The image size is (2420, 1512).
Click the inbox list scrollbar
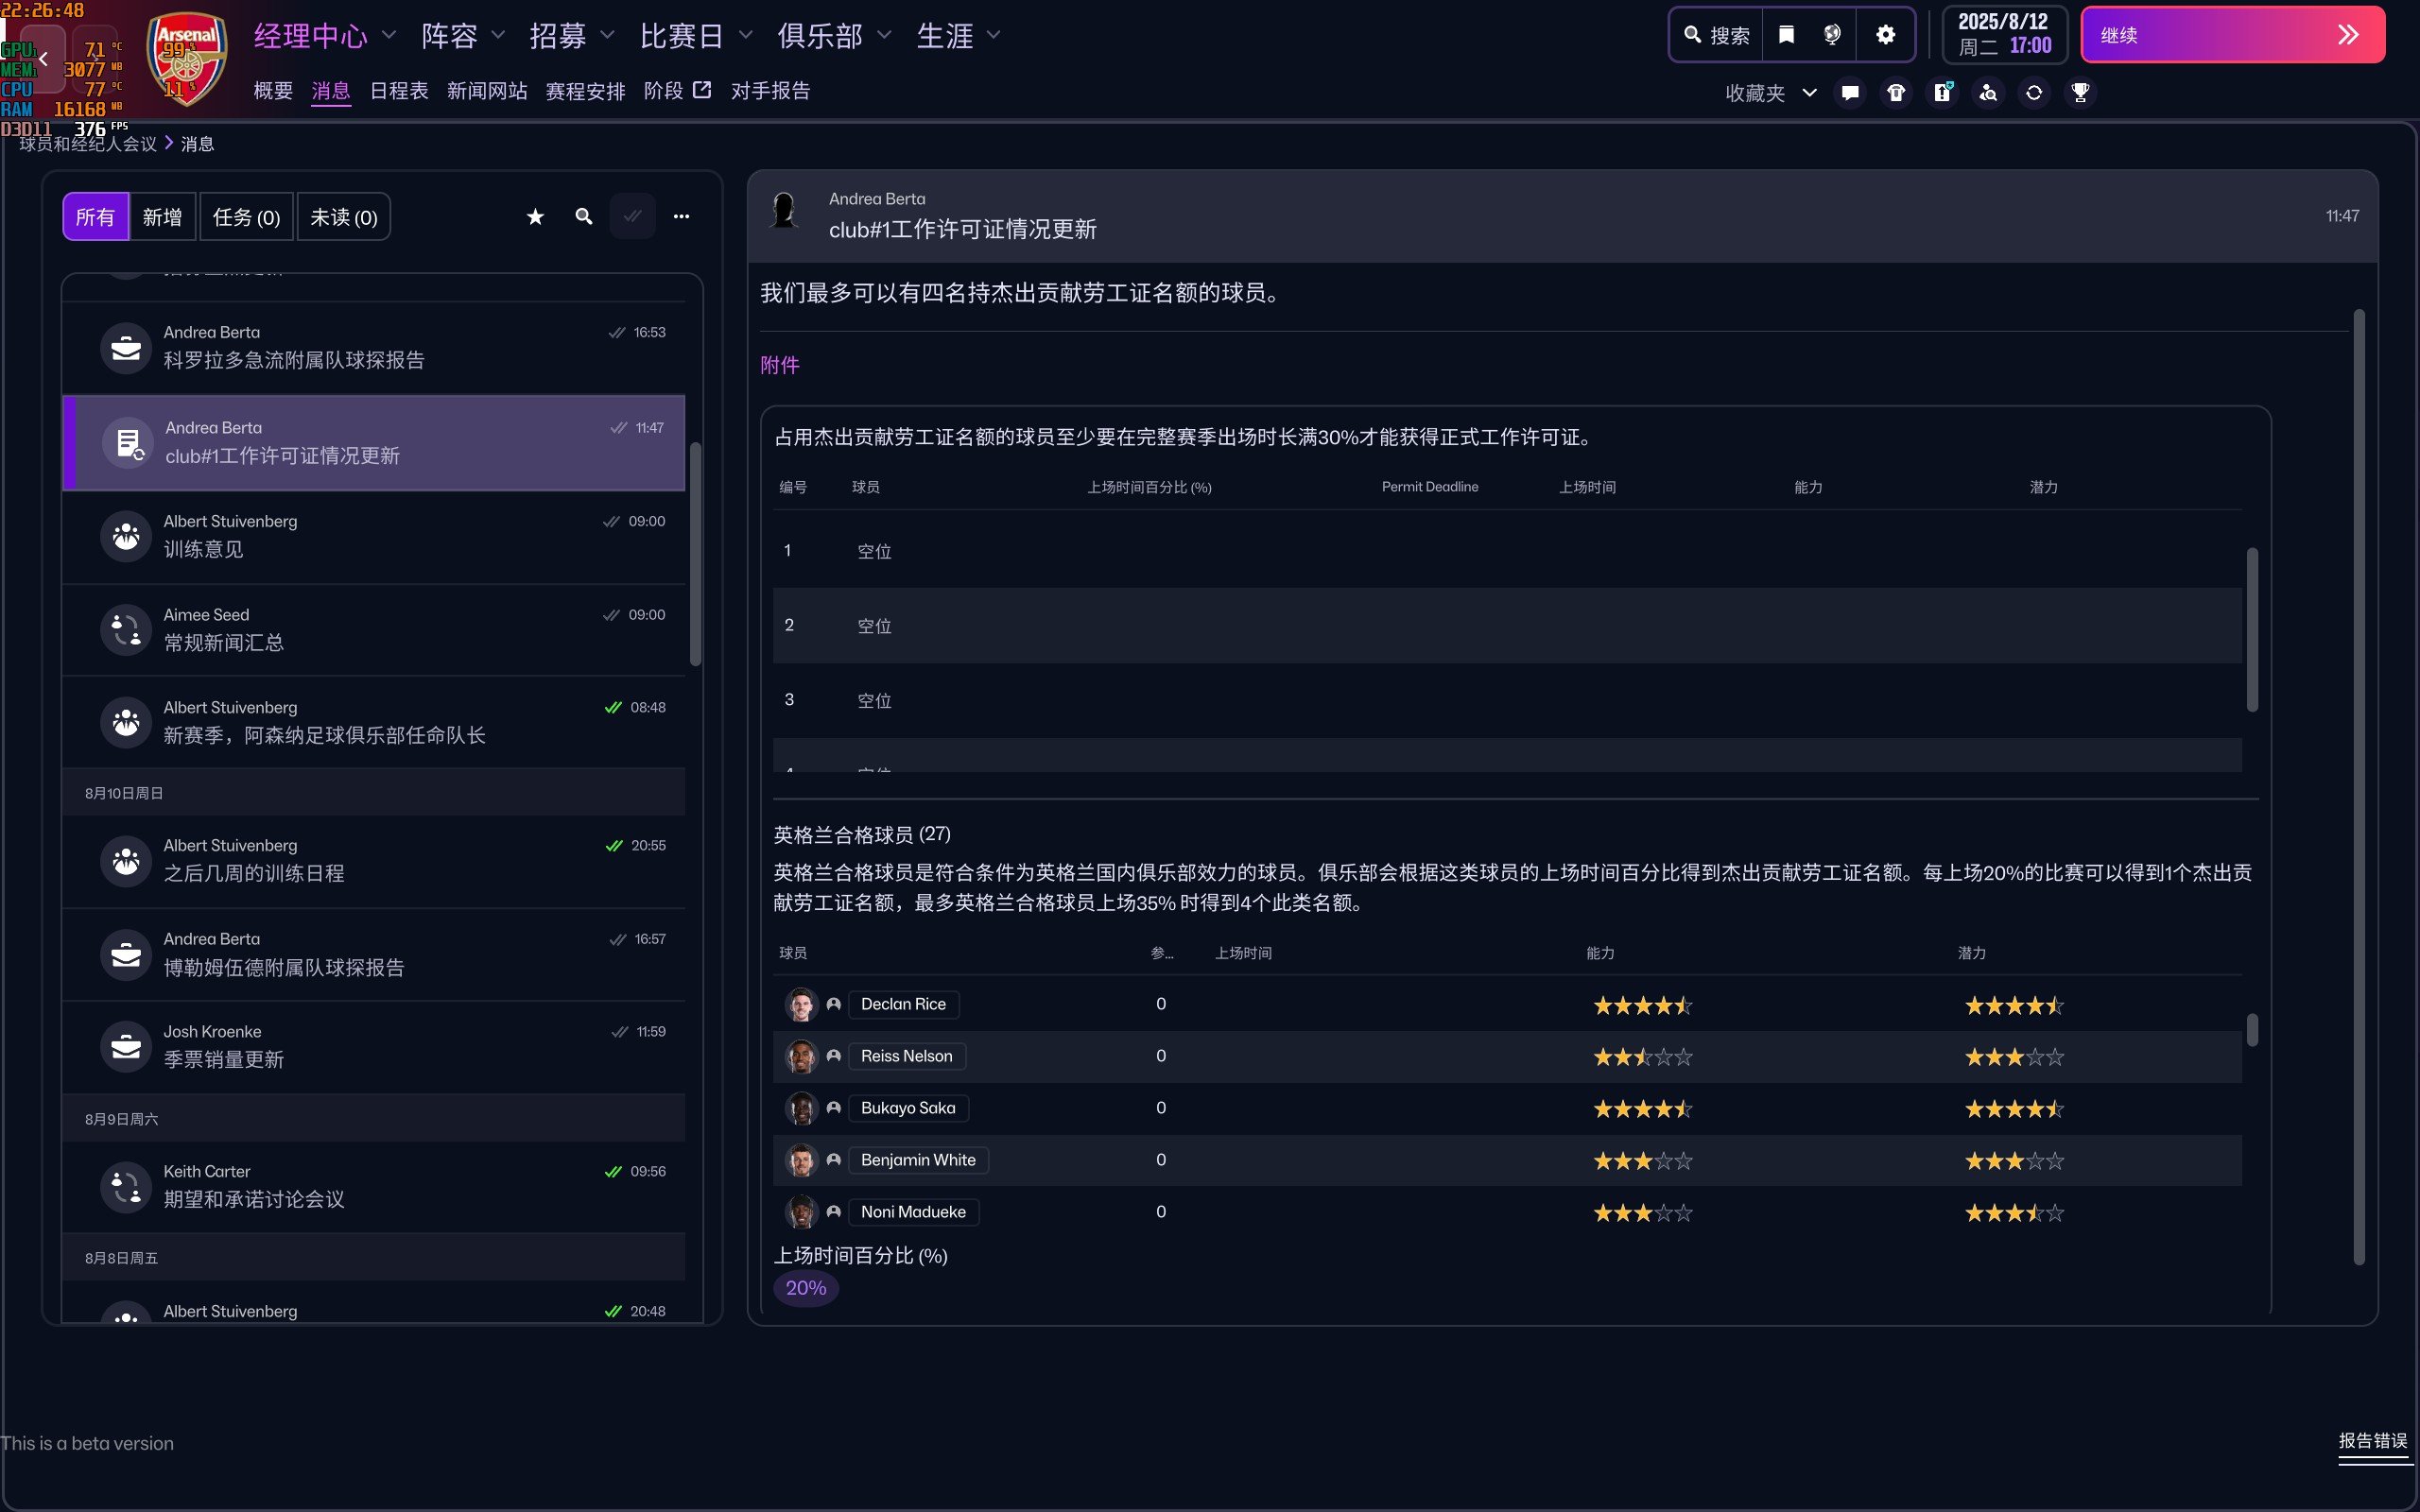(696, 553)
